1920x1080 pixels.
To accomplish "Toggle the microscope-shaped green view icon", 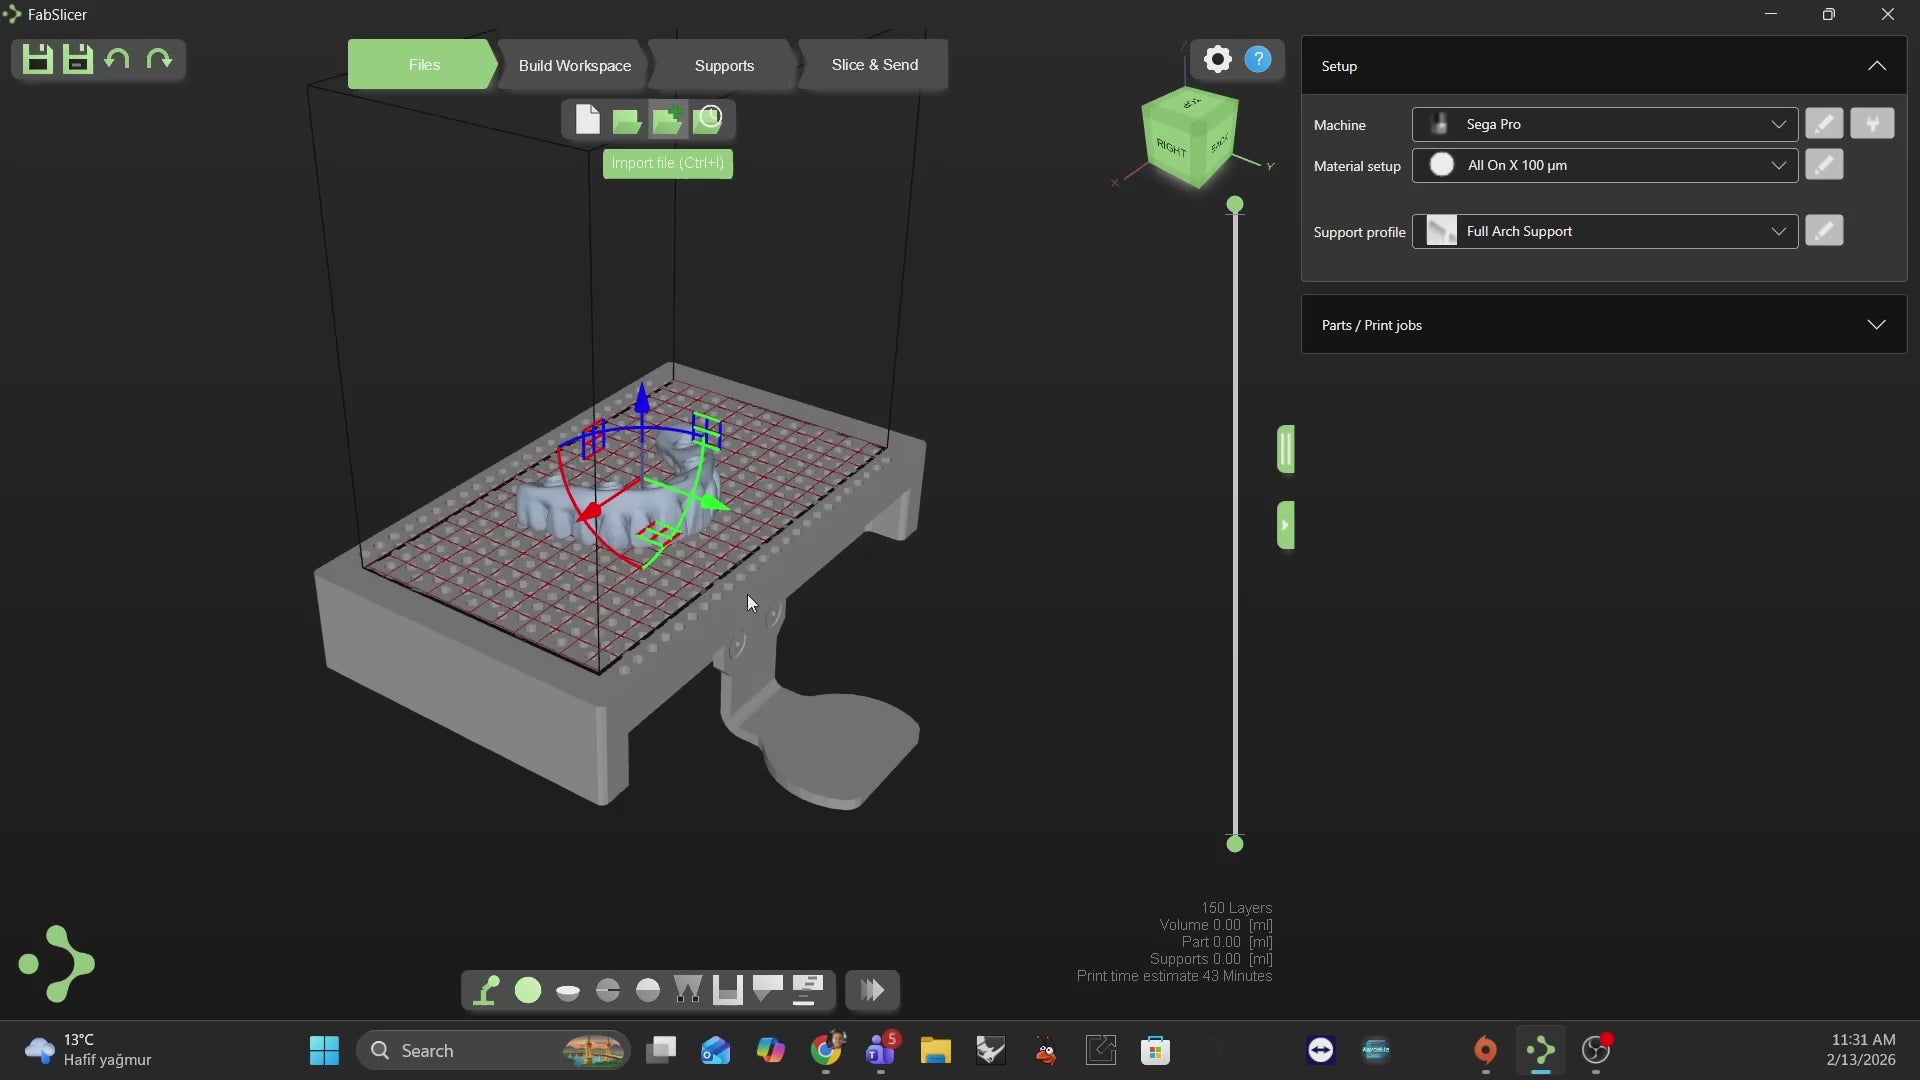I will [x=486, y=990].
